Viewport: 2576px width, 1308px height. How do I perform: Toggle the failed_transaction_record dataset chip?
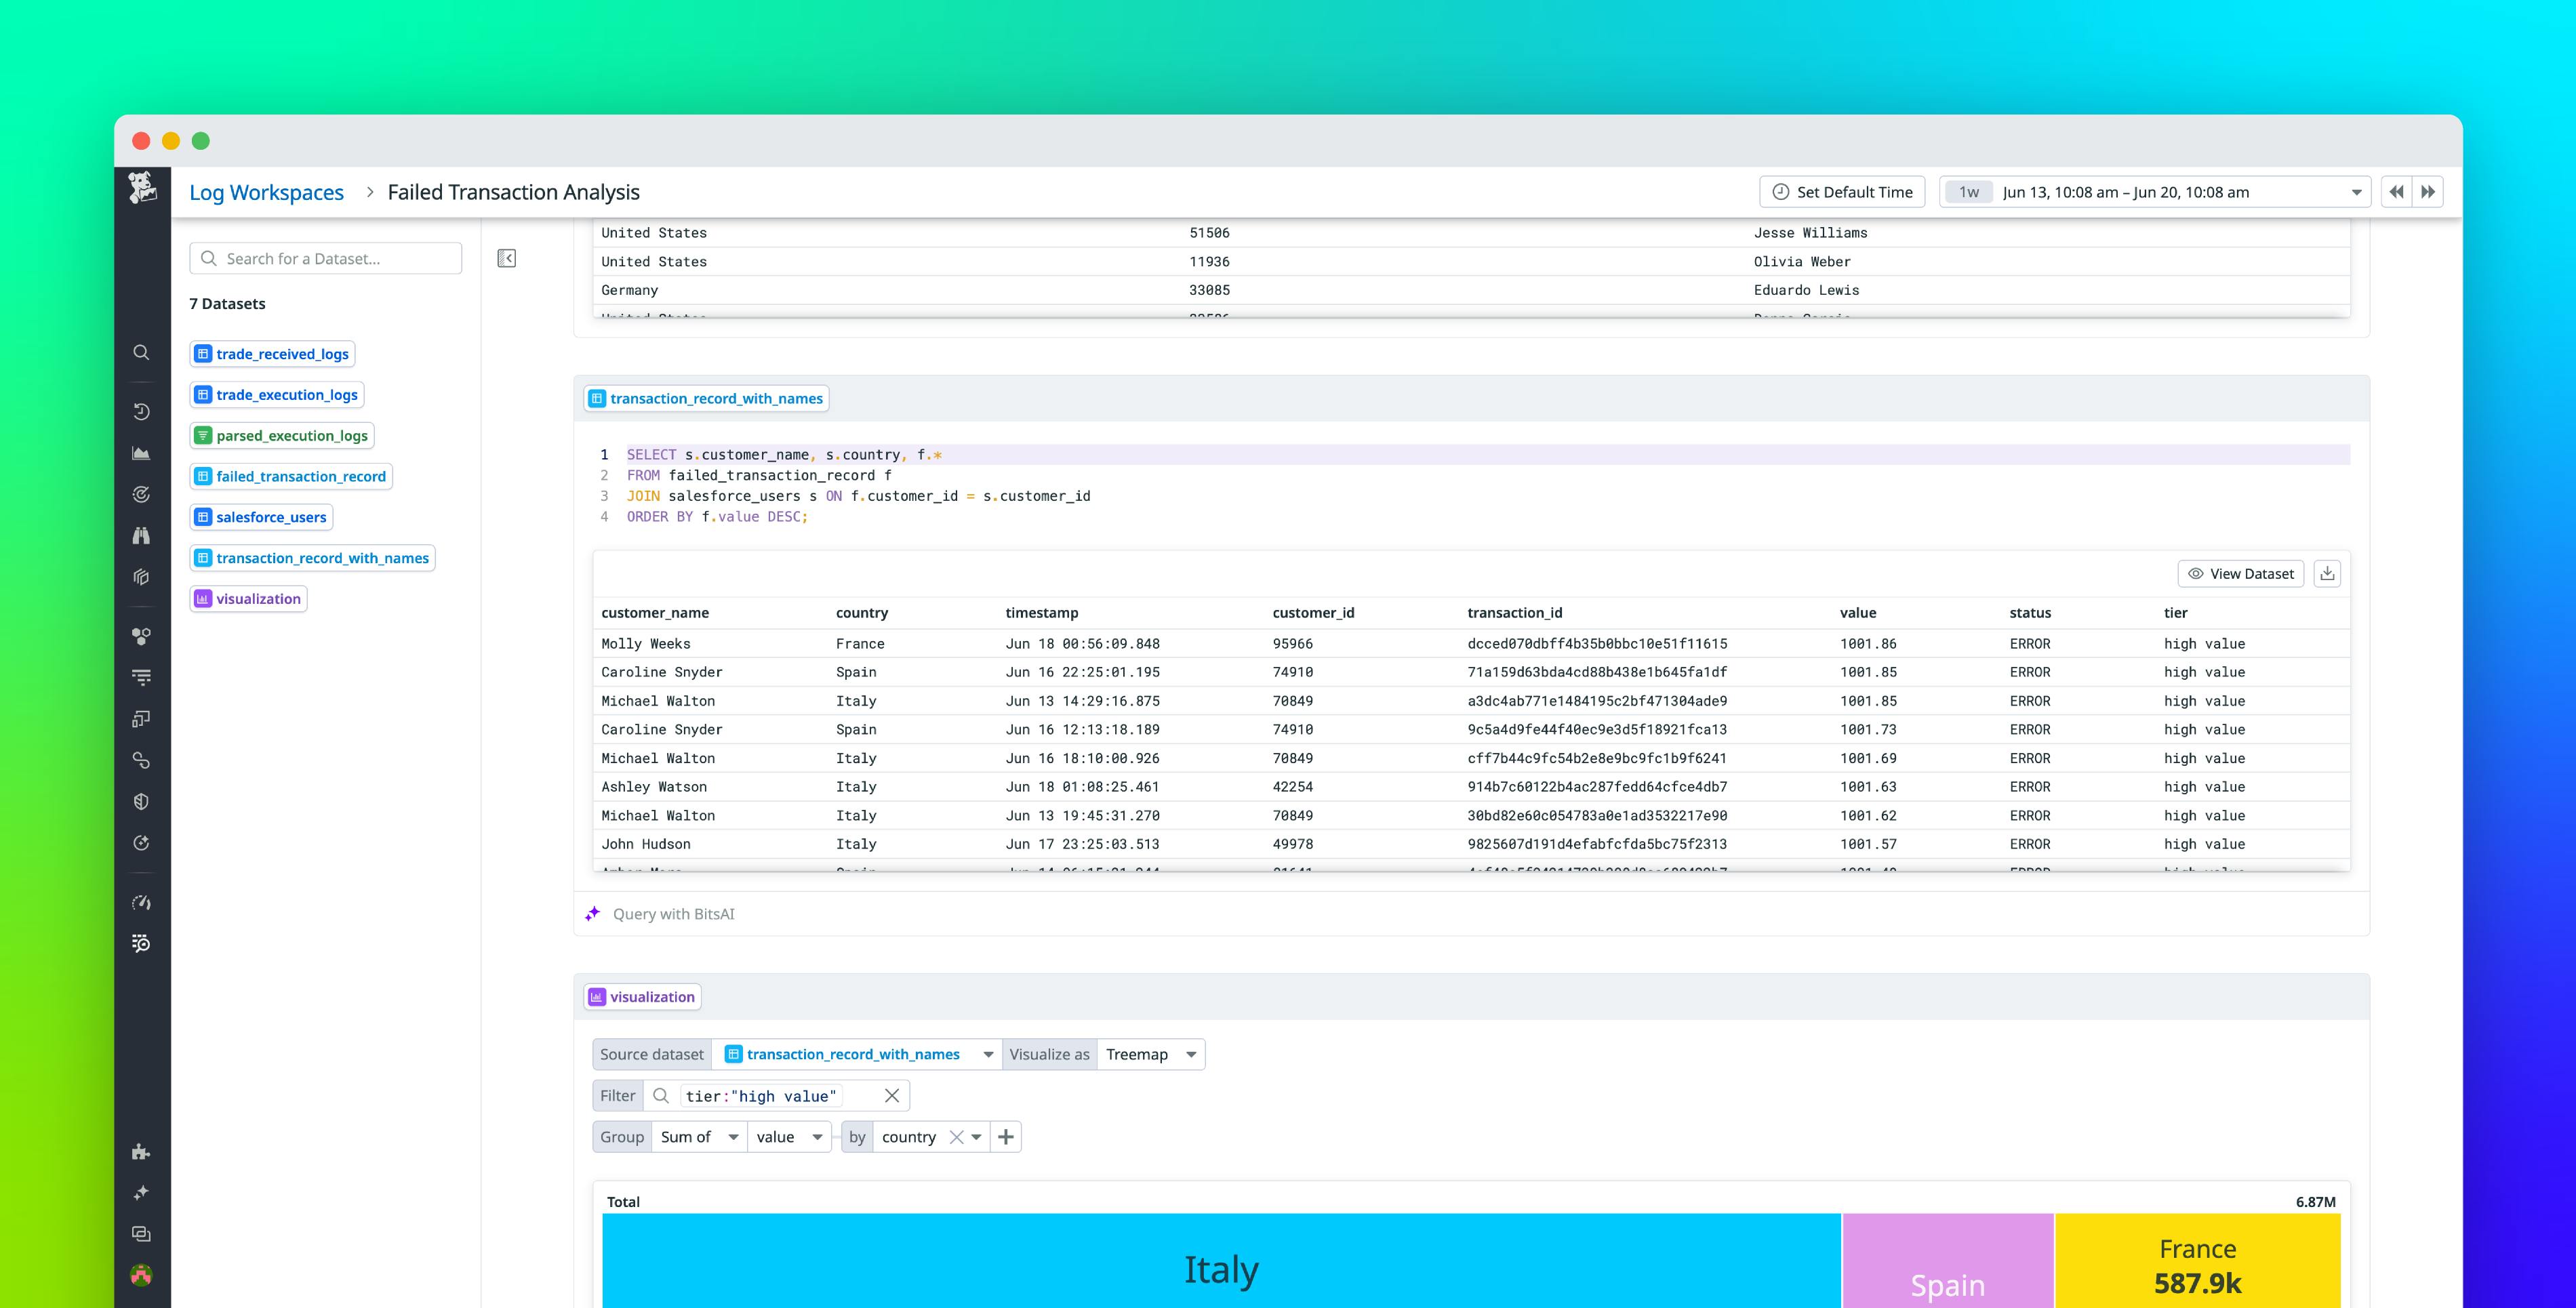(291, 476)
